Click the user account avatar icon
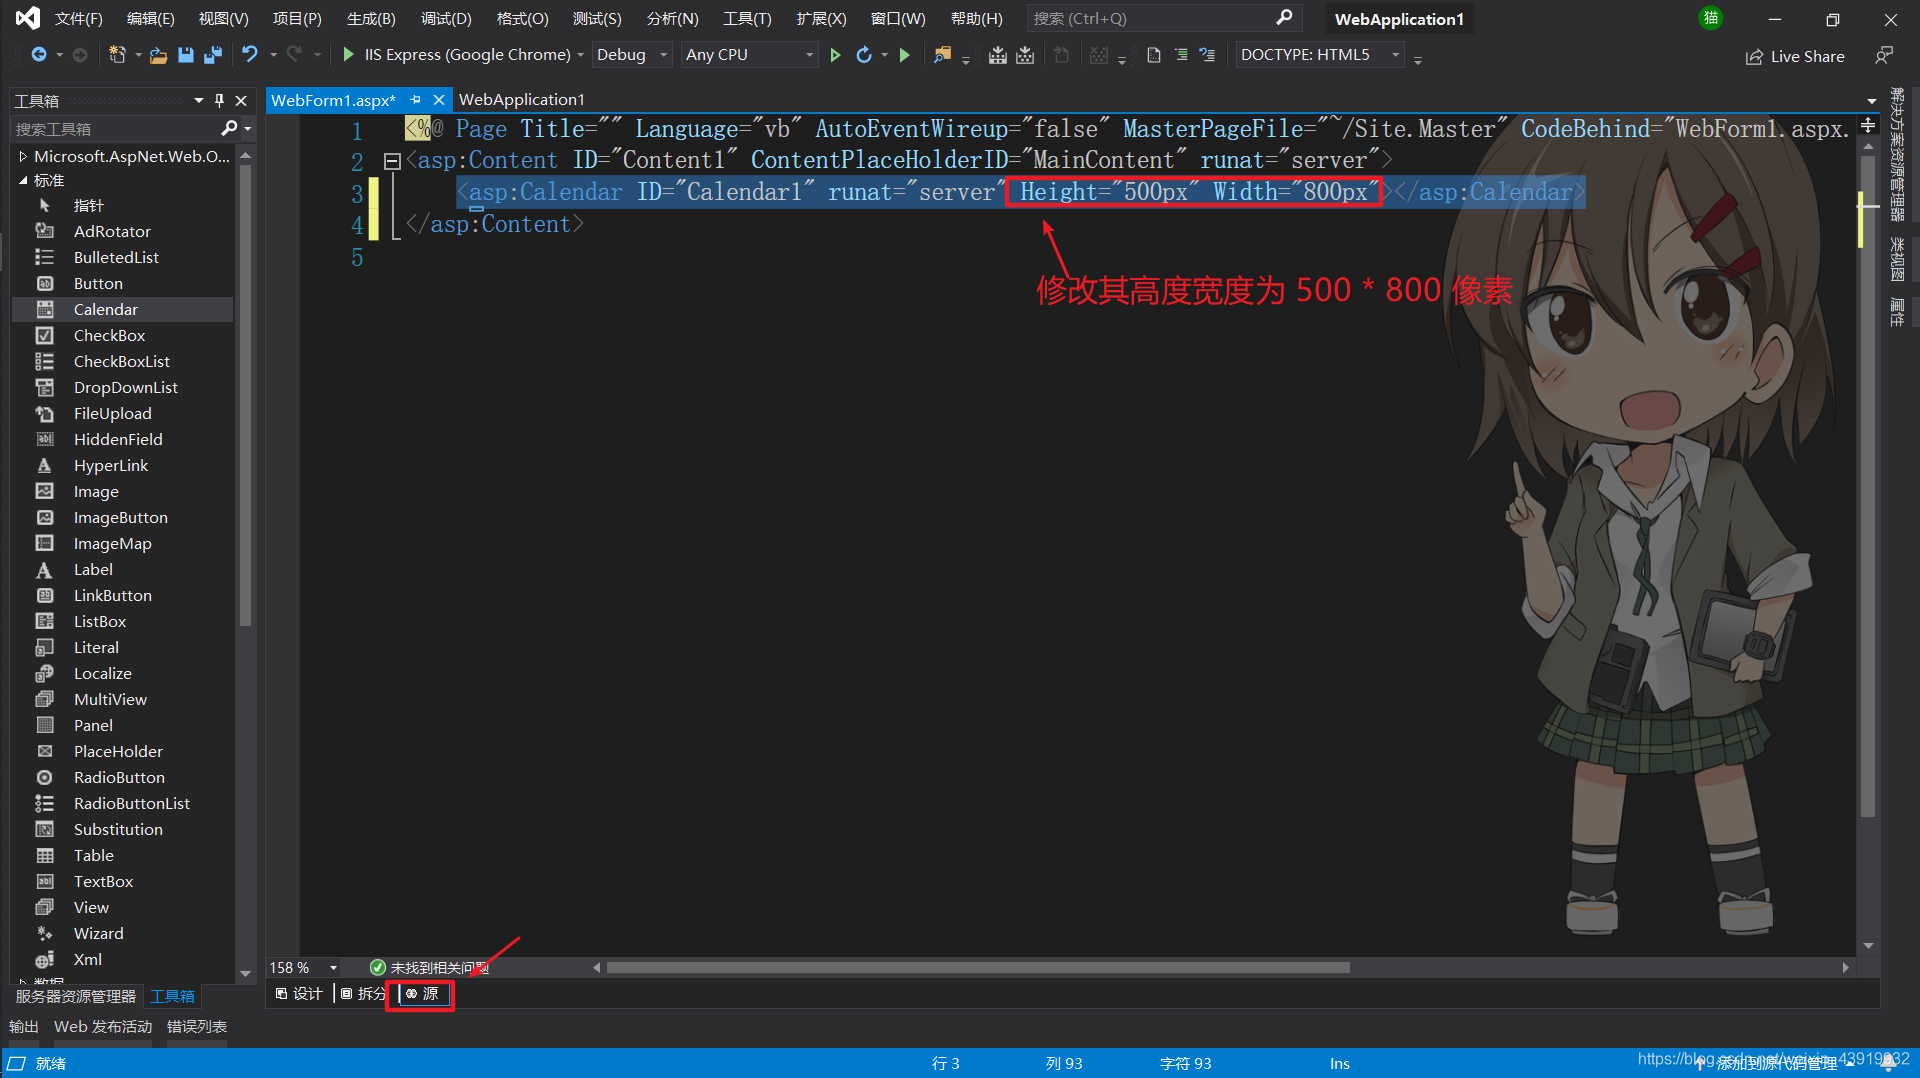 click(1711, 18)
